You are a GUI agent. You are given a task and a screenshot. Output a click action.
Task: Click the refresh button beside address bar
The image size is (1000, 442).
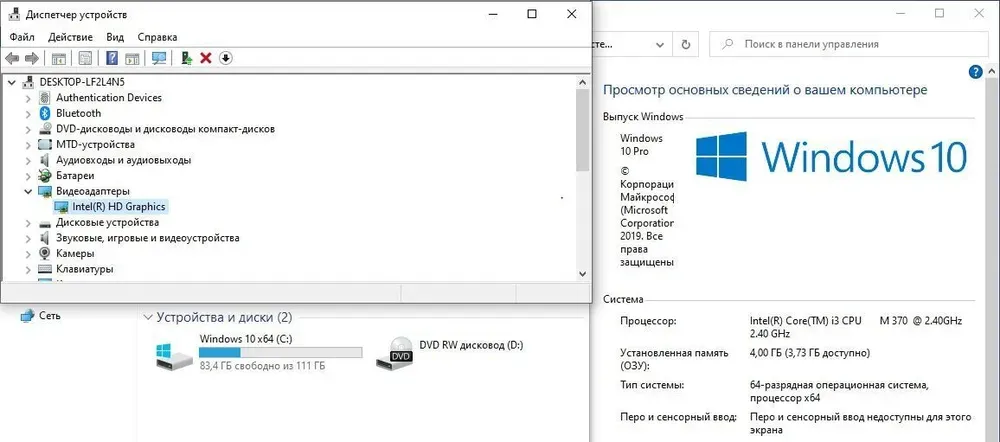click(685, 44)
